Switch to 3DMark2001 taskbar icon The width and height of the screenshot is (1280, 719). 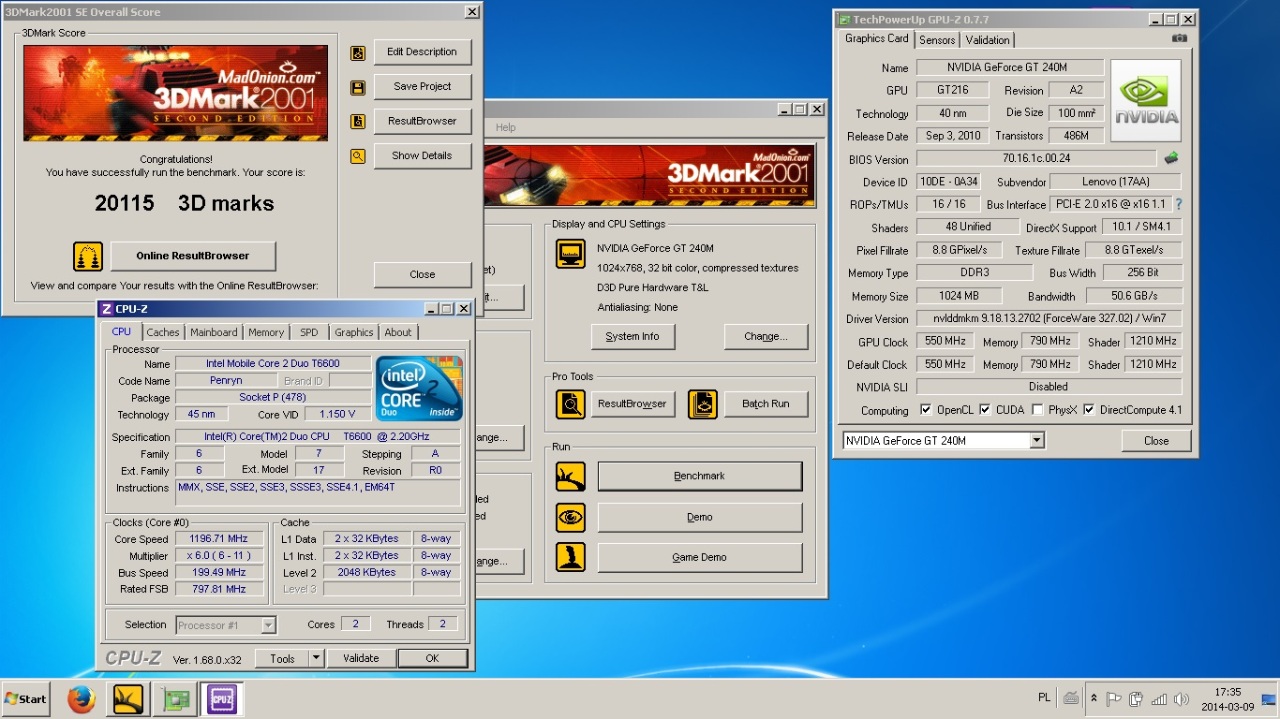tap(128, 699)
